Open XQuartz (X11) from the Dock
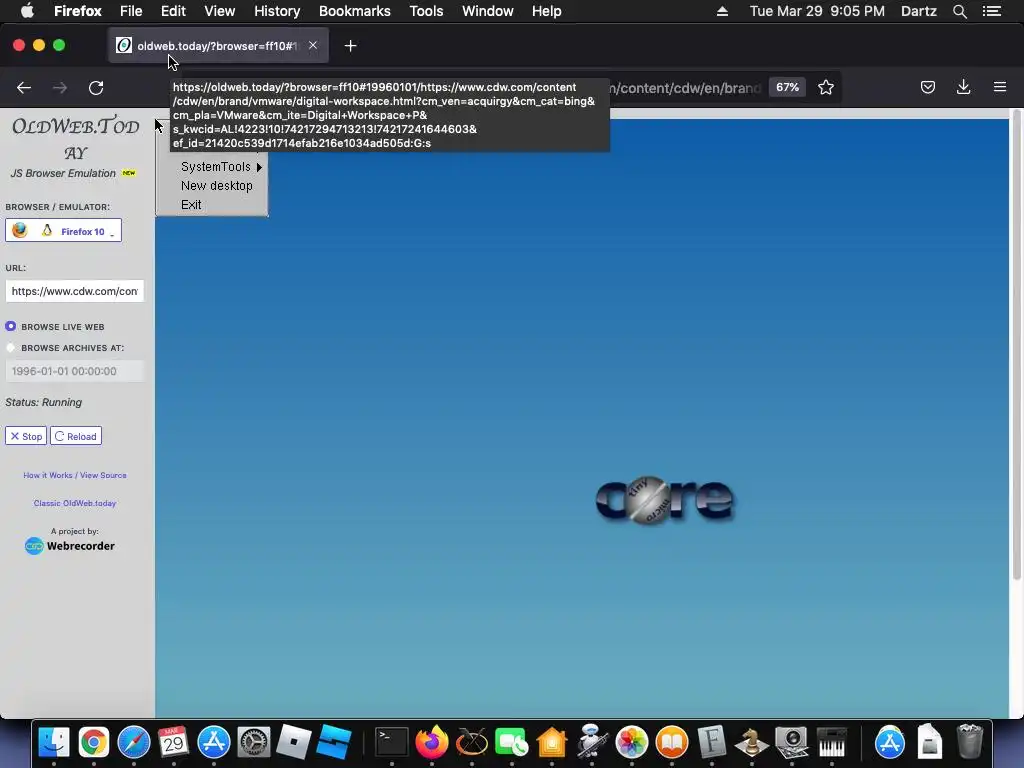Viewport: 1024px width, 768px height. pyautogui.click(x=472, y=742)
